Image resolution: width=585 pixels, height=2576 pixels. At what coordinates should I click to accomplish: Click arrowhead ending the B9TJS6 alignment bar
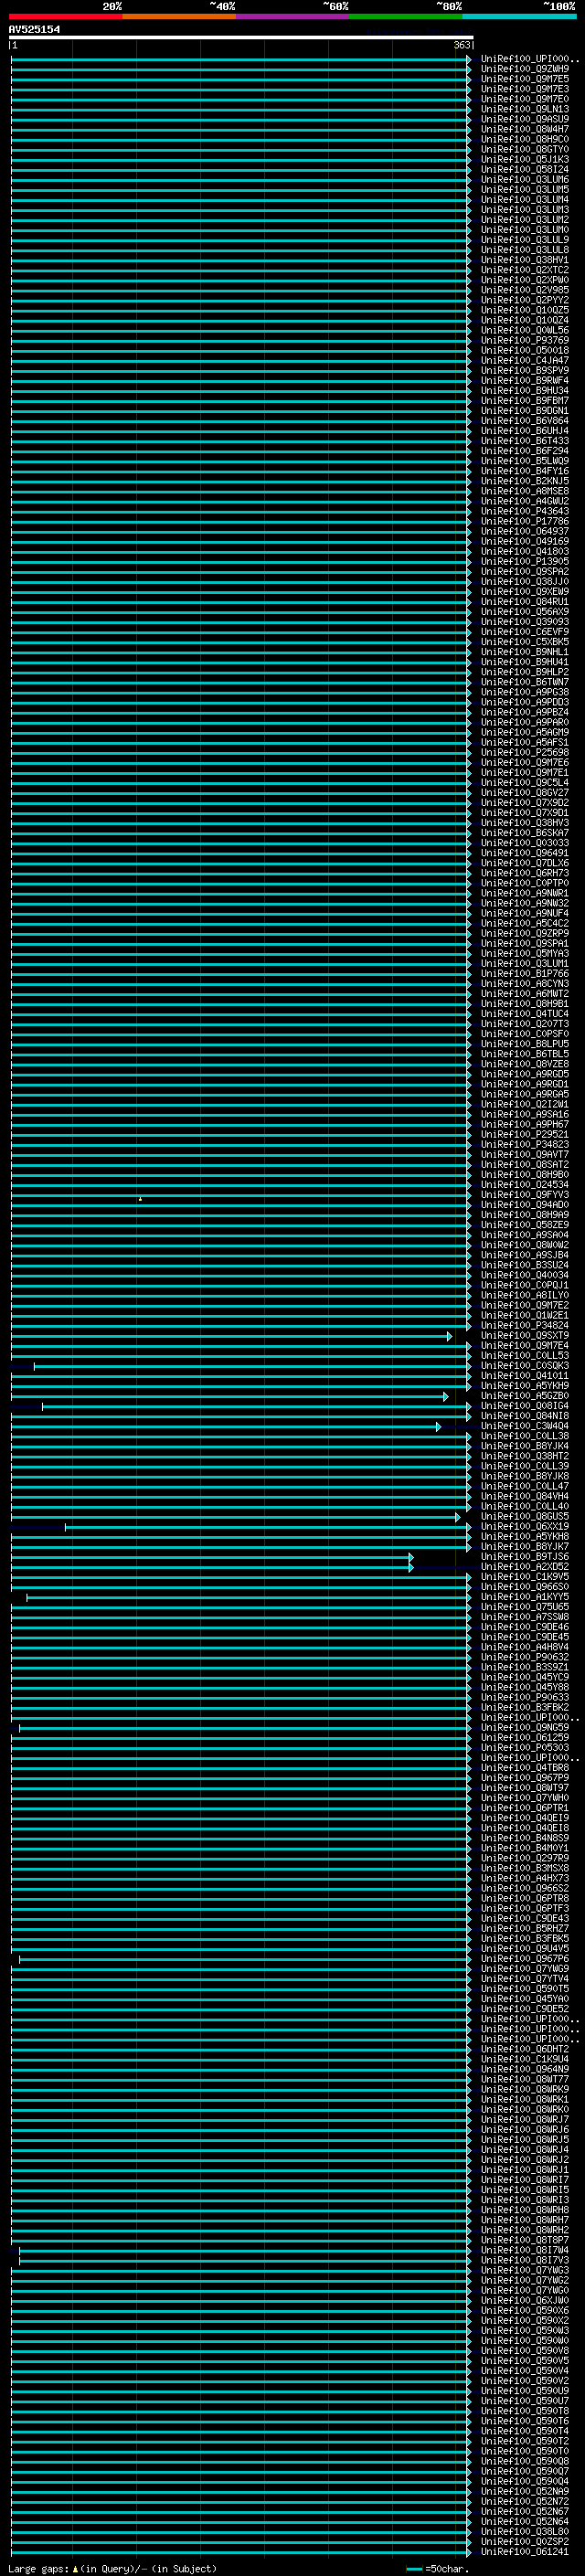[411, 1557]
